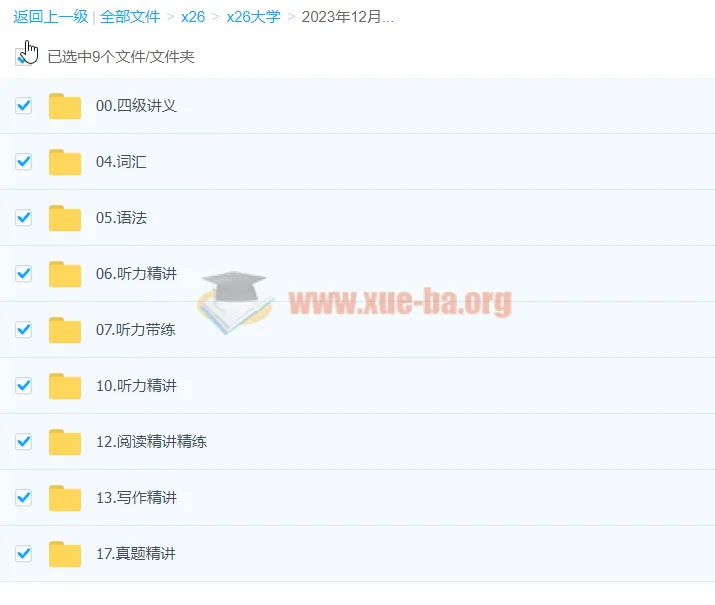715x605 pixels.
Task: Click folder icon of 06.听力精讲
Action: click(x=65, y=274)
